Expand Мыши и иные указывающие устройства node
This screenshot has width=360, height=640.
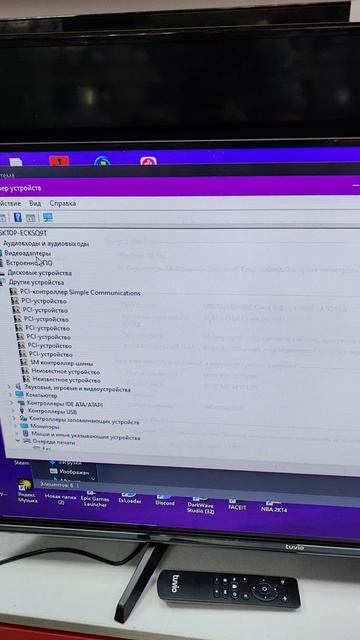[17, 433]
